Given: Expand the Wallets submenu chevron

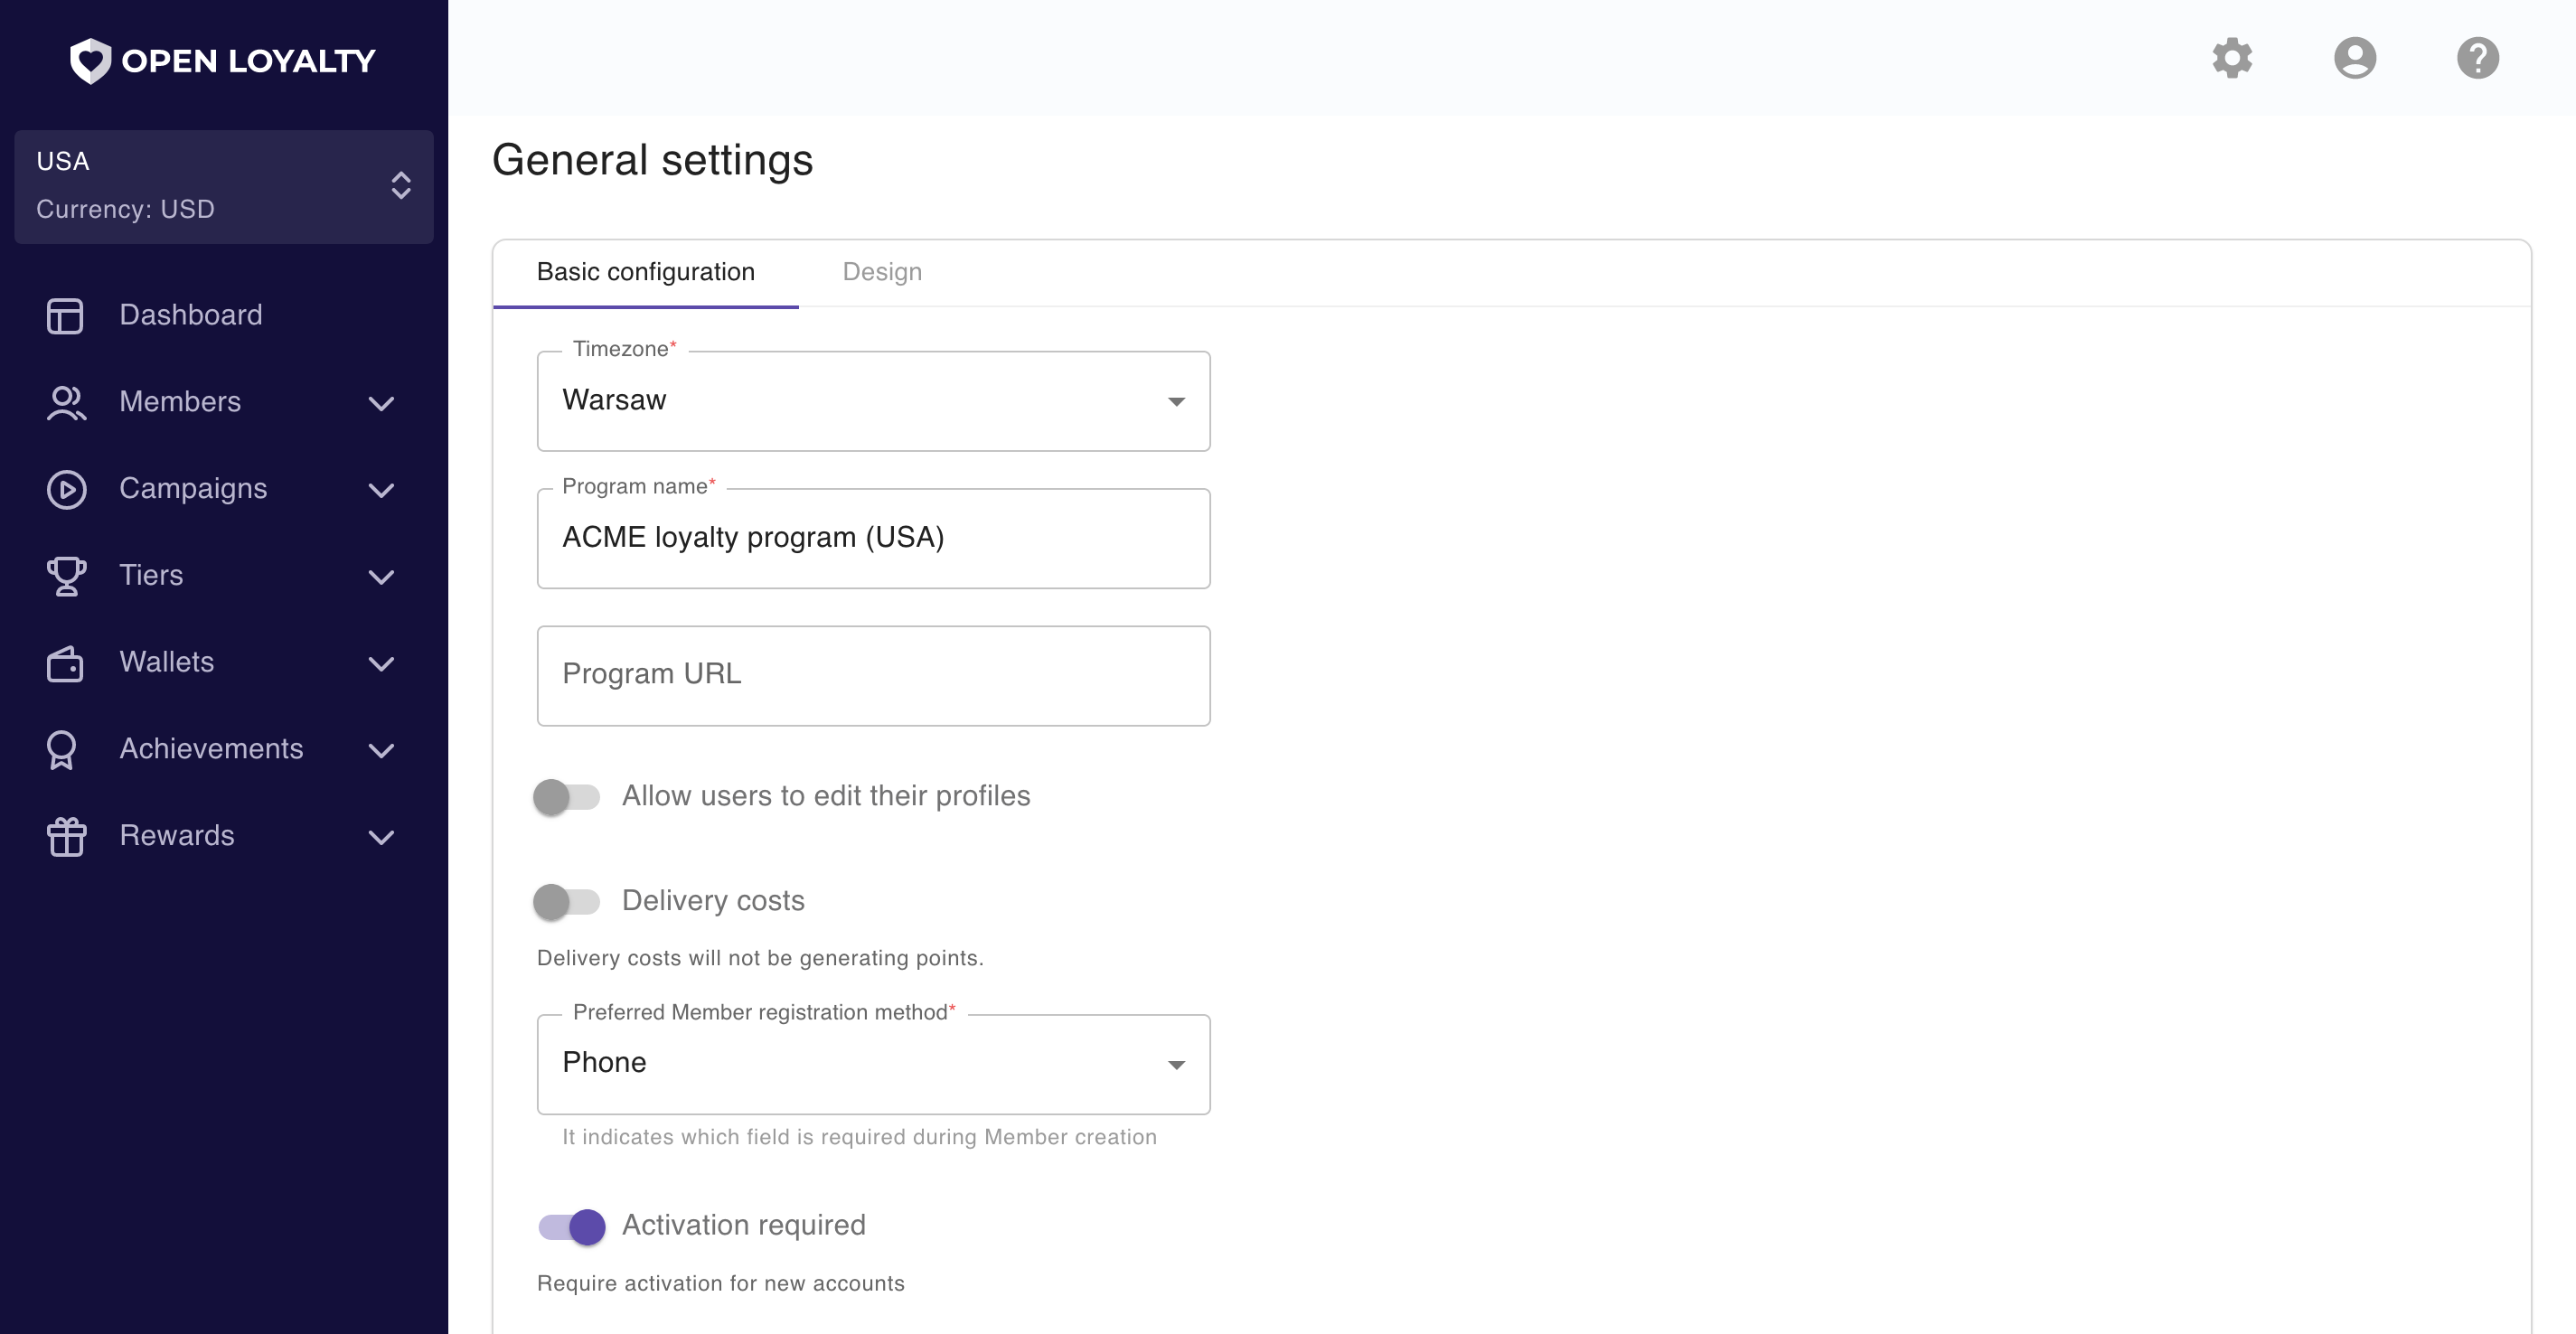Looking at the screenshot, I should tap(381, 664).
